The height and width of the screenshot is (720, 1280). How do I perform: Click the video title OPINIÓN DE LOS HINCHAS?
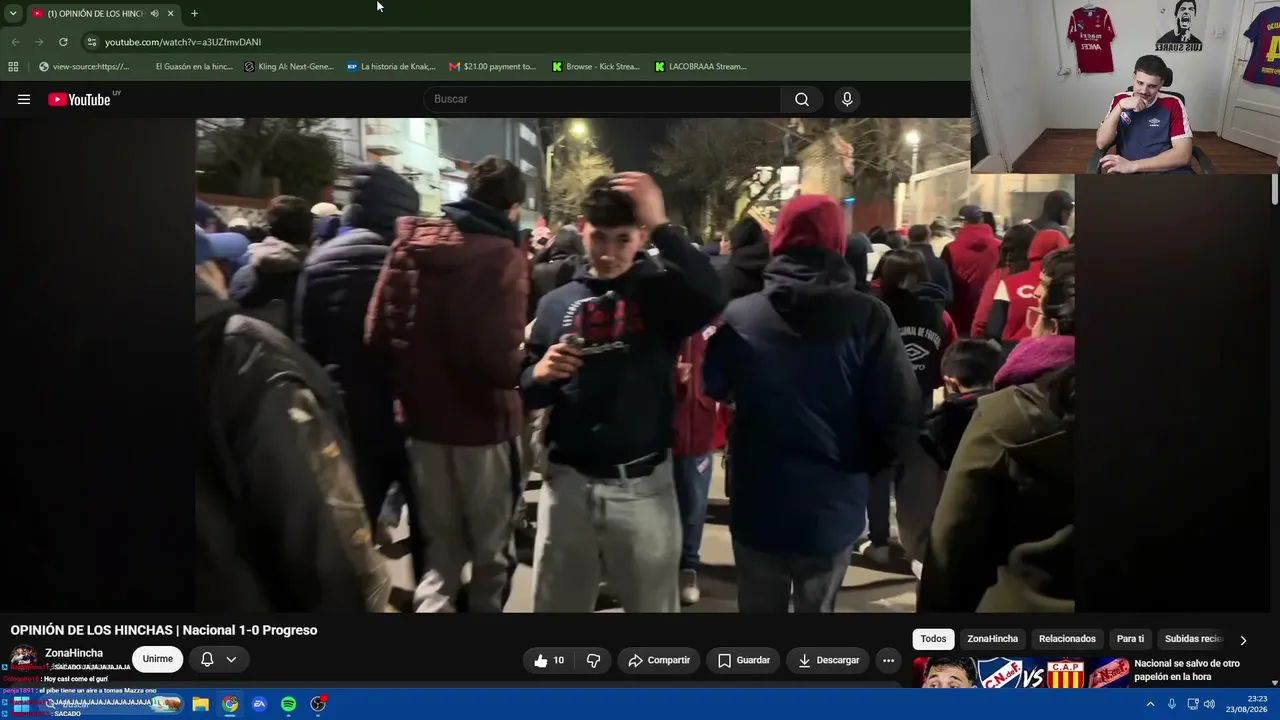[x=164, y=630]
